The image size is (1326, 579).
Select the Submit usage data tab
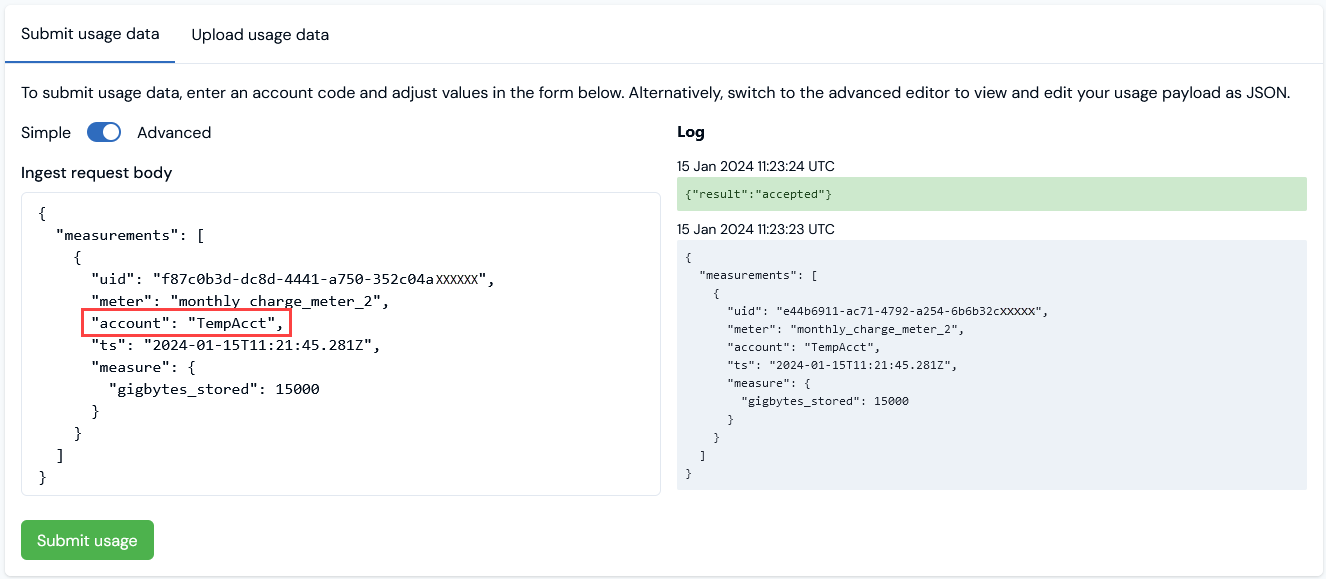click(90, 34)
